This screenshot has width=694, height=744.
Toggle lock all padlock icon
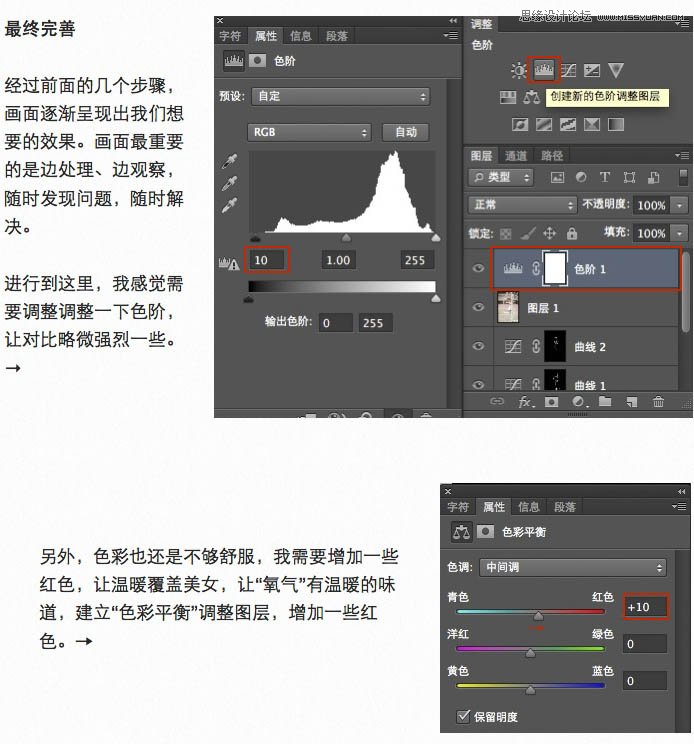(x=572, y=233)
